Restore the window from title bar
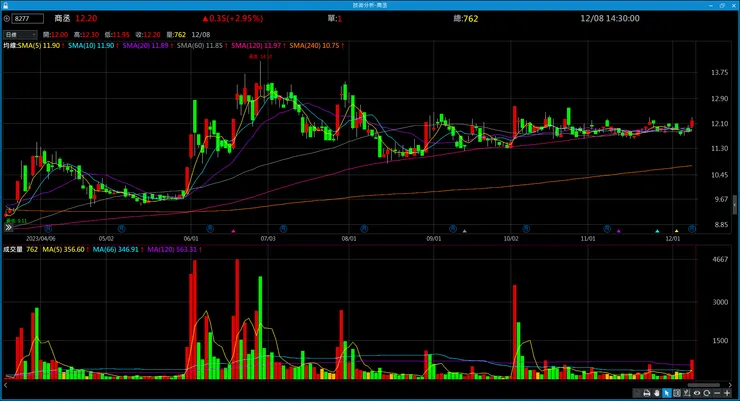 pos(722,5)
